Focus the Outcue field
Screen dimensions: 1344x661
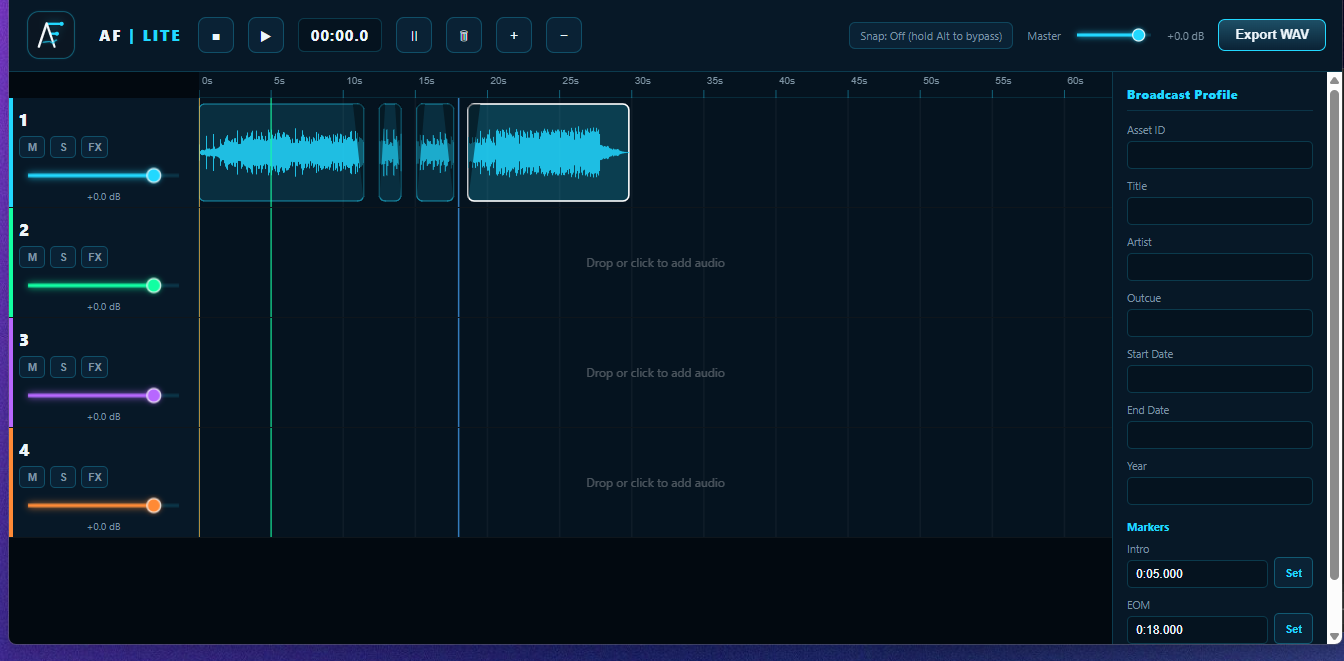pos(1219,323)
